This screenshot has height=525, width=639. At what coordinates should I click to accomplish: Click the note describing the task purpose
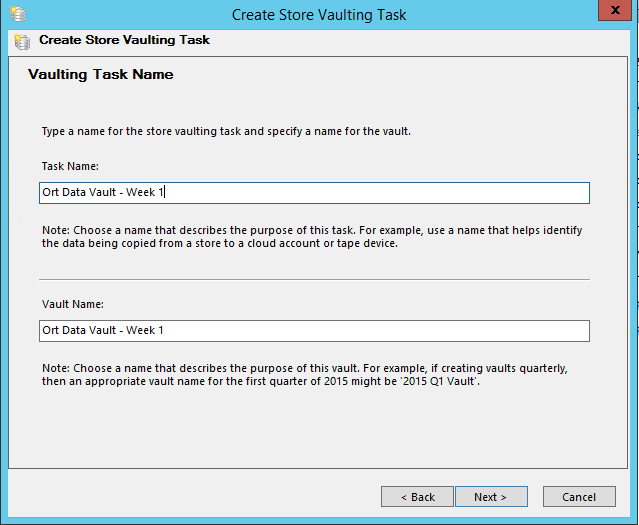pyautogui.click(x=312, y=237)
